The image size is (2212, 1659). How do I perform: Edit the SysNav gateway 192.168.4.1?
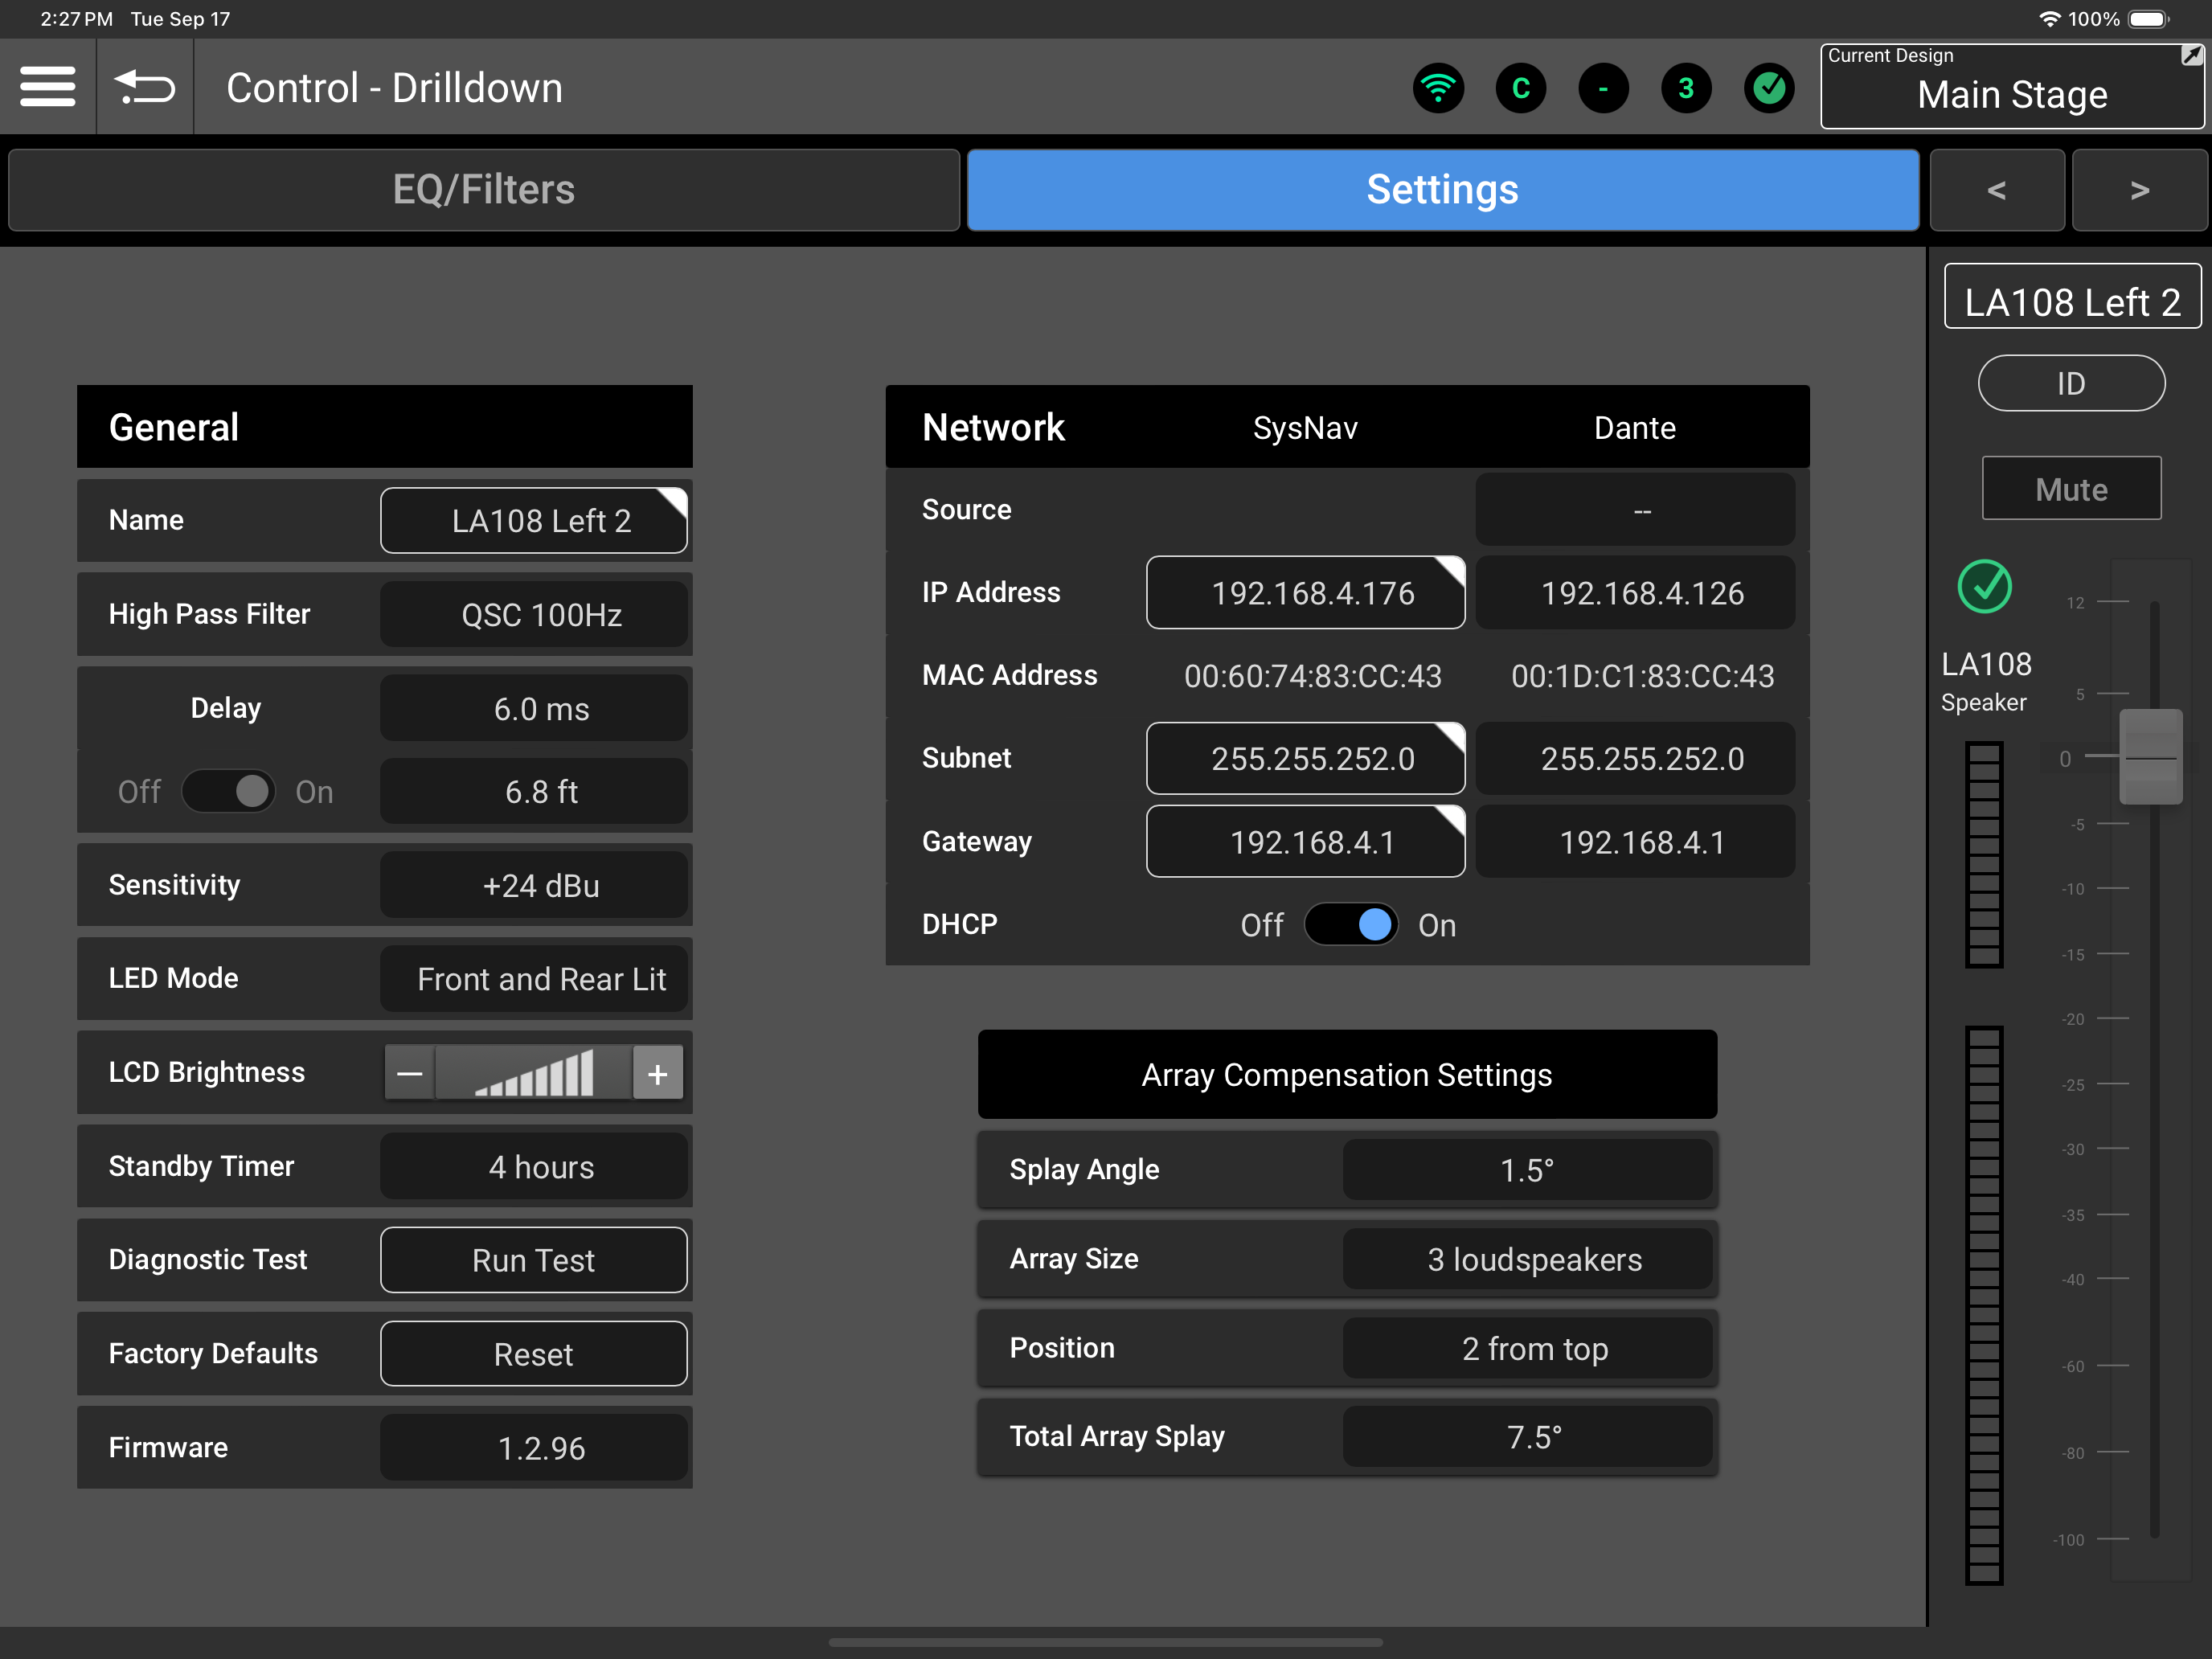[x=1305, y=842]
